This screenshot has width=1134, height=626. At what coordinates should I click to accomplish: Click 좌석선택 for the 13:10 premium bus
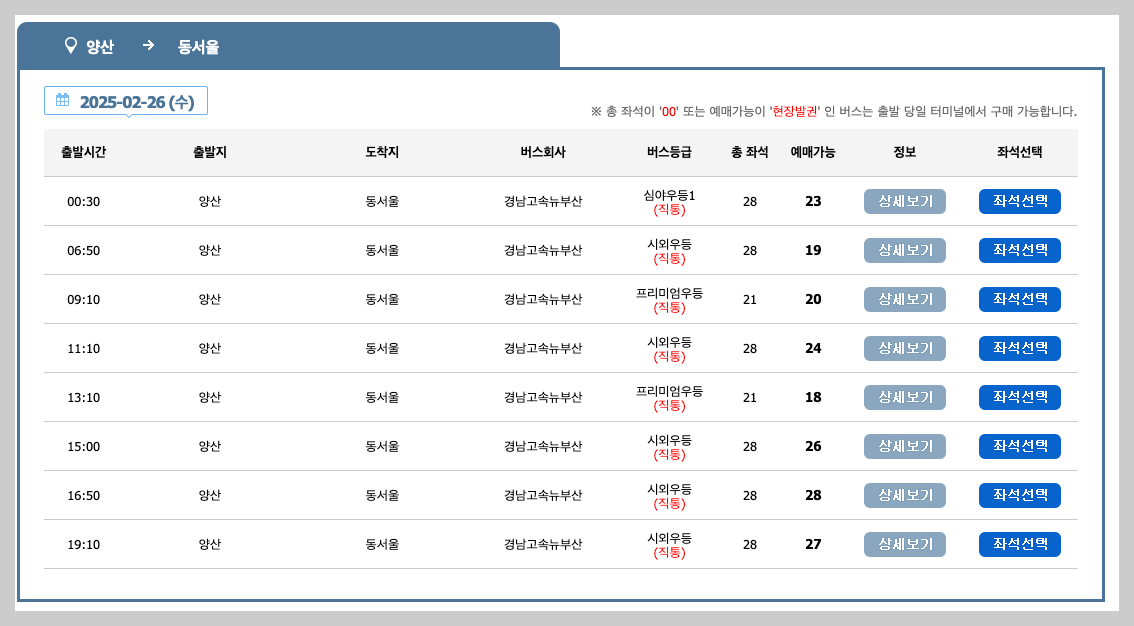[x=1019, y=397]
